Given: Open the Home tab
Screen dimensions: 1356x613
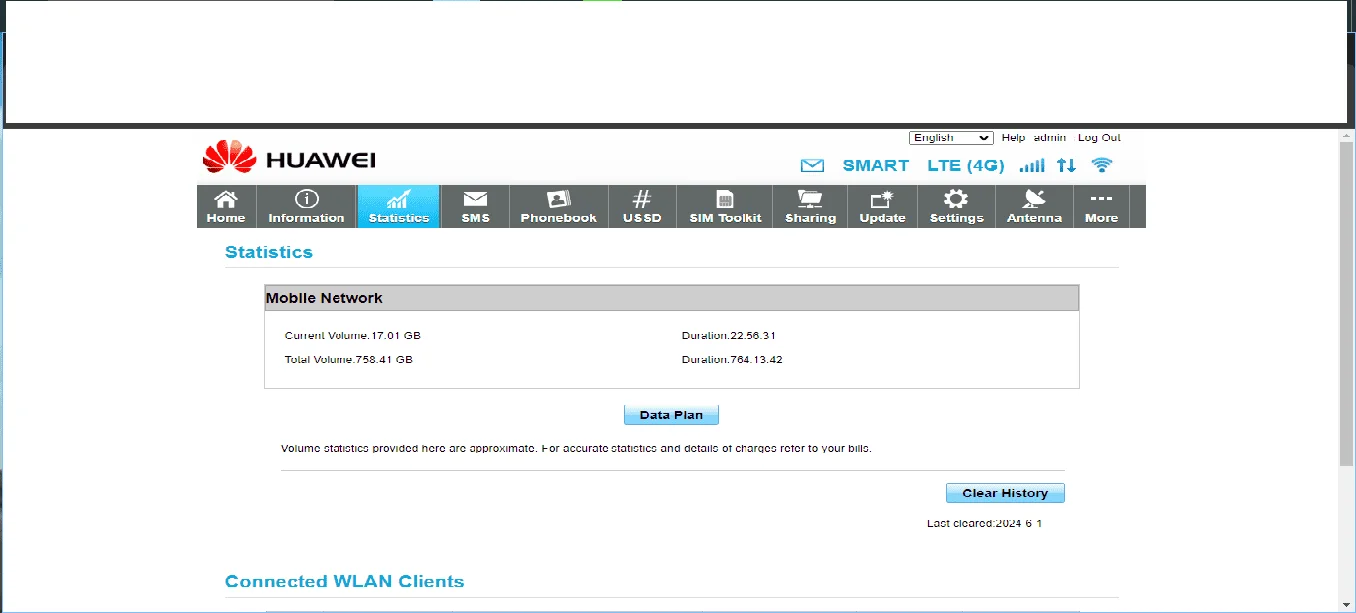Looking at the screenshot, I should click(x=226, y=206).
